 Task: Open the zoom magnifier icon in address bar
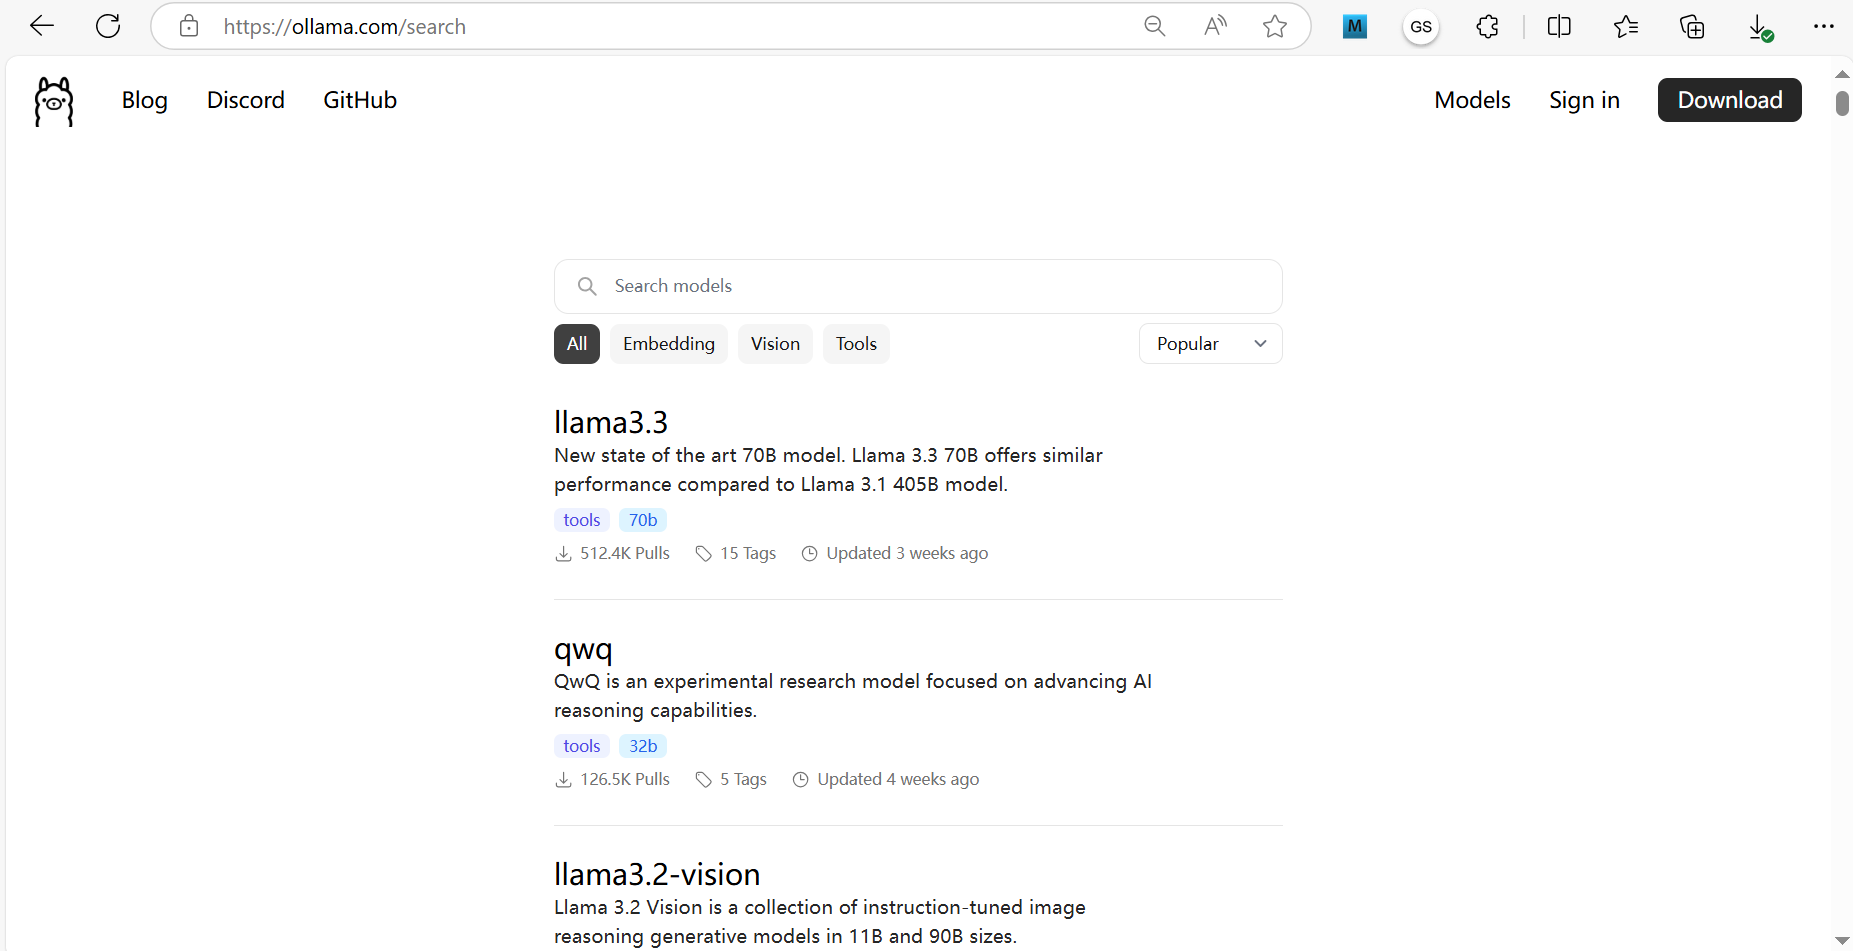[x=1155, y=26]
